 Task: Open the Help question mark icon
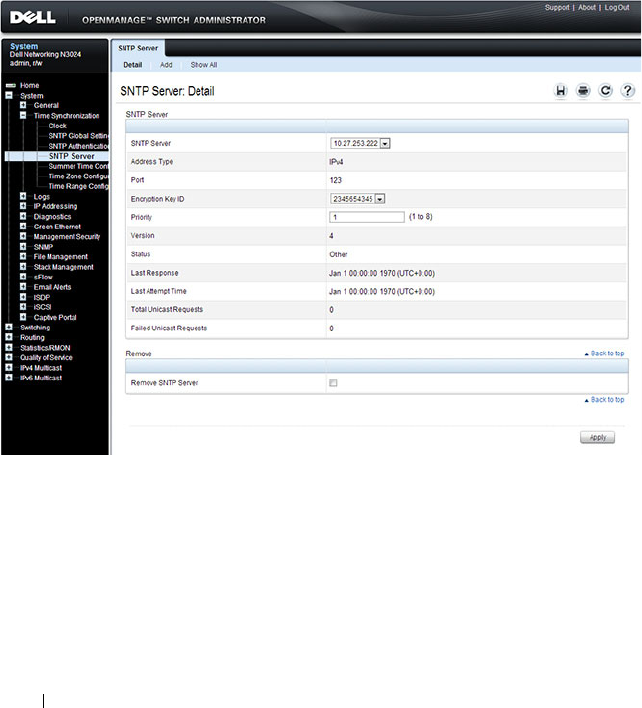point(627,91)
